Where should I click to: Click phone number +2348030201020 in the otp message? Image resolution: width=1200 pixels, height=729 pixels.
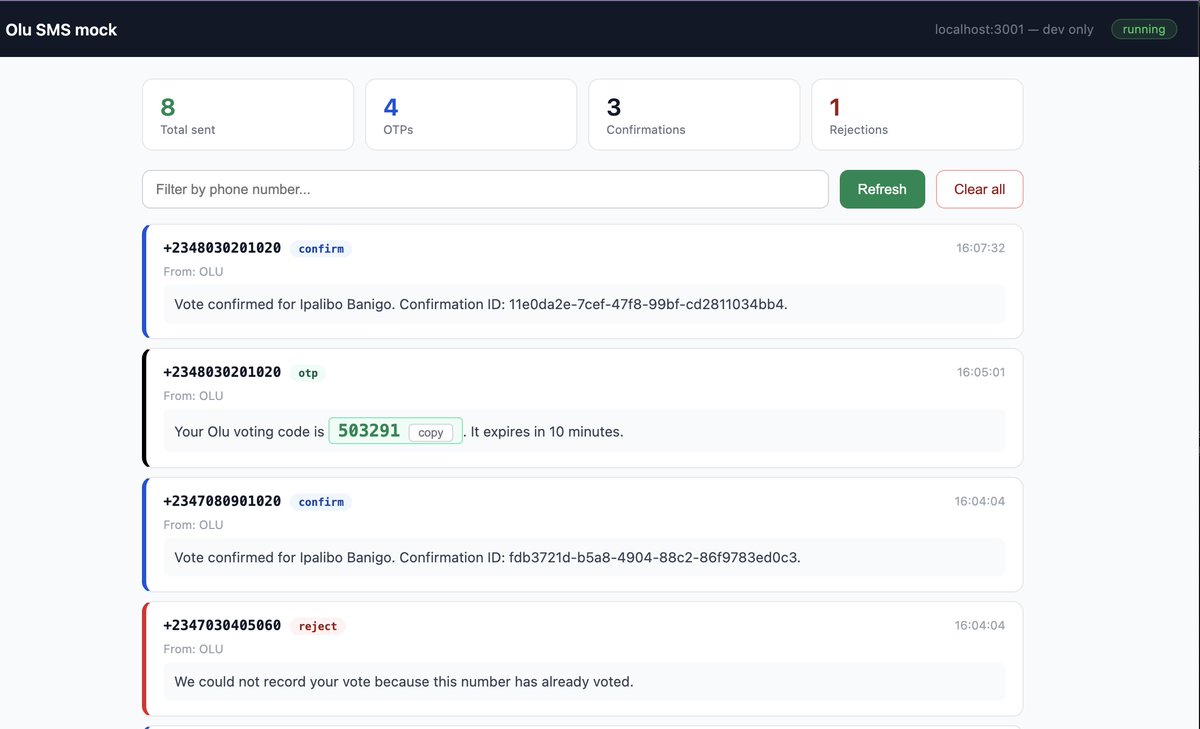coord(222,372)
